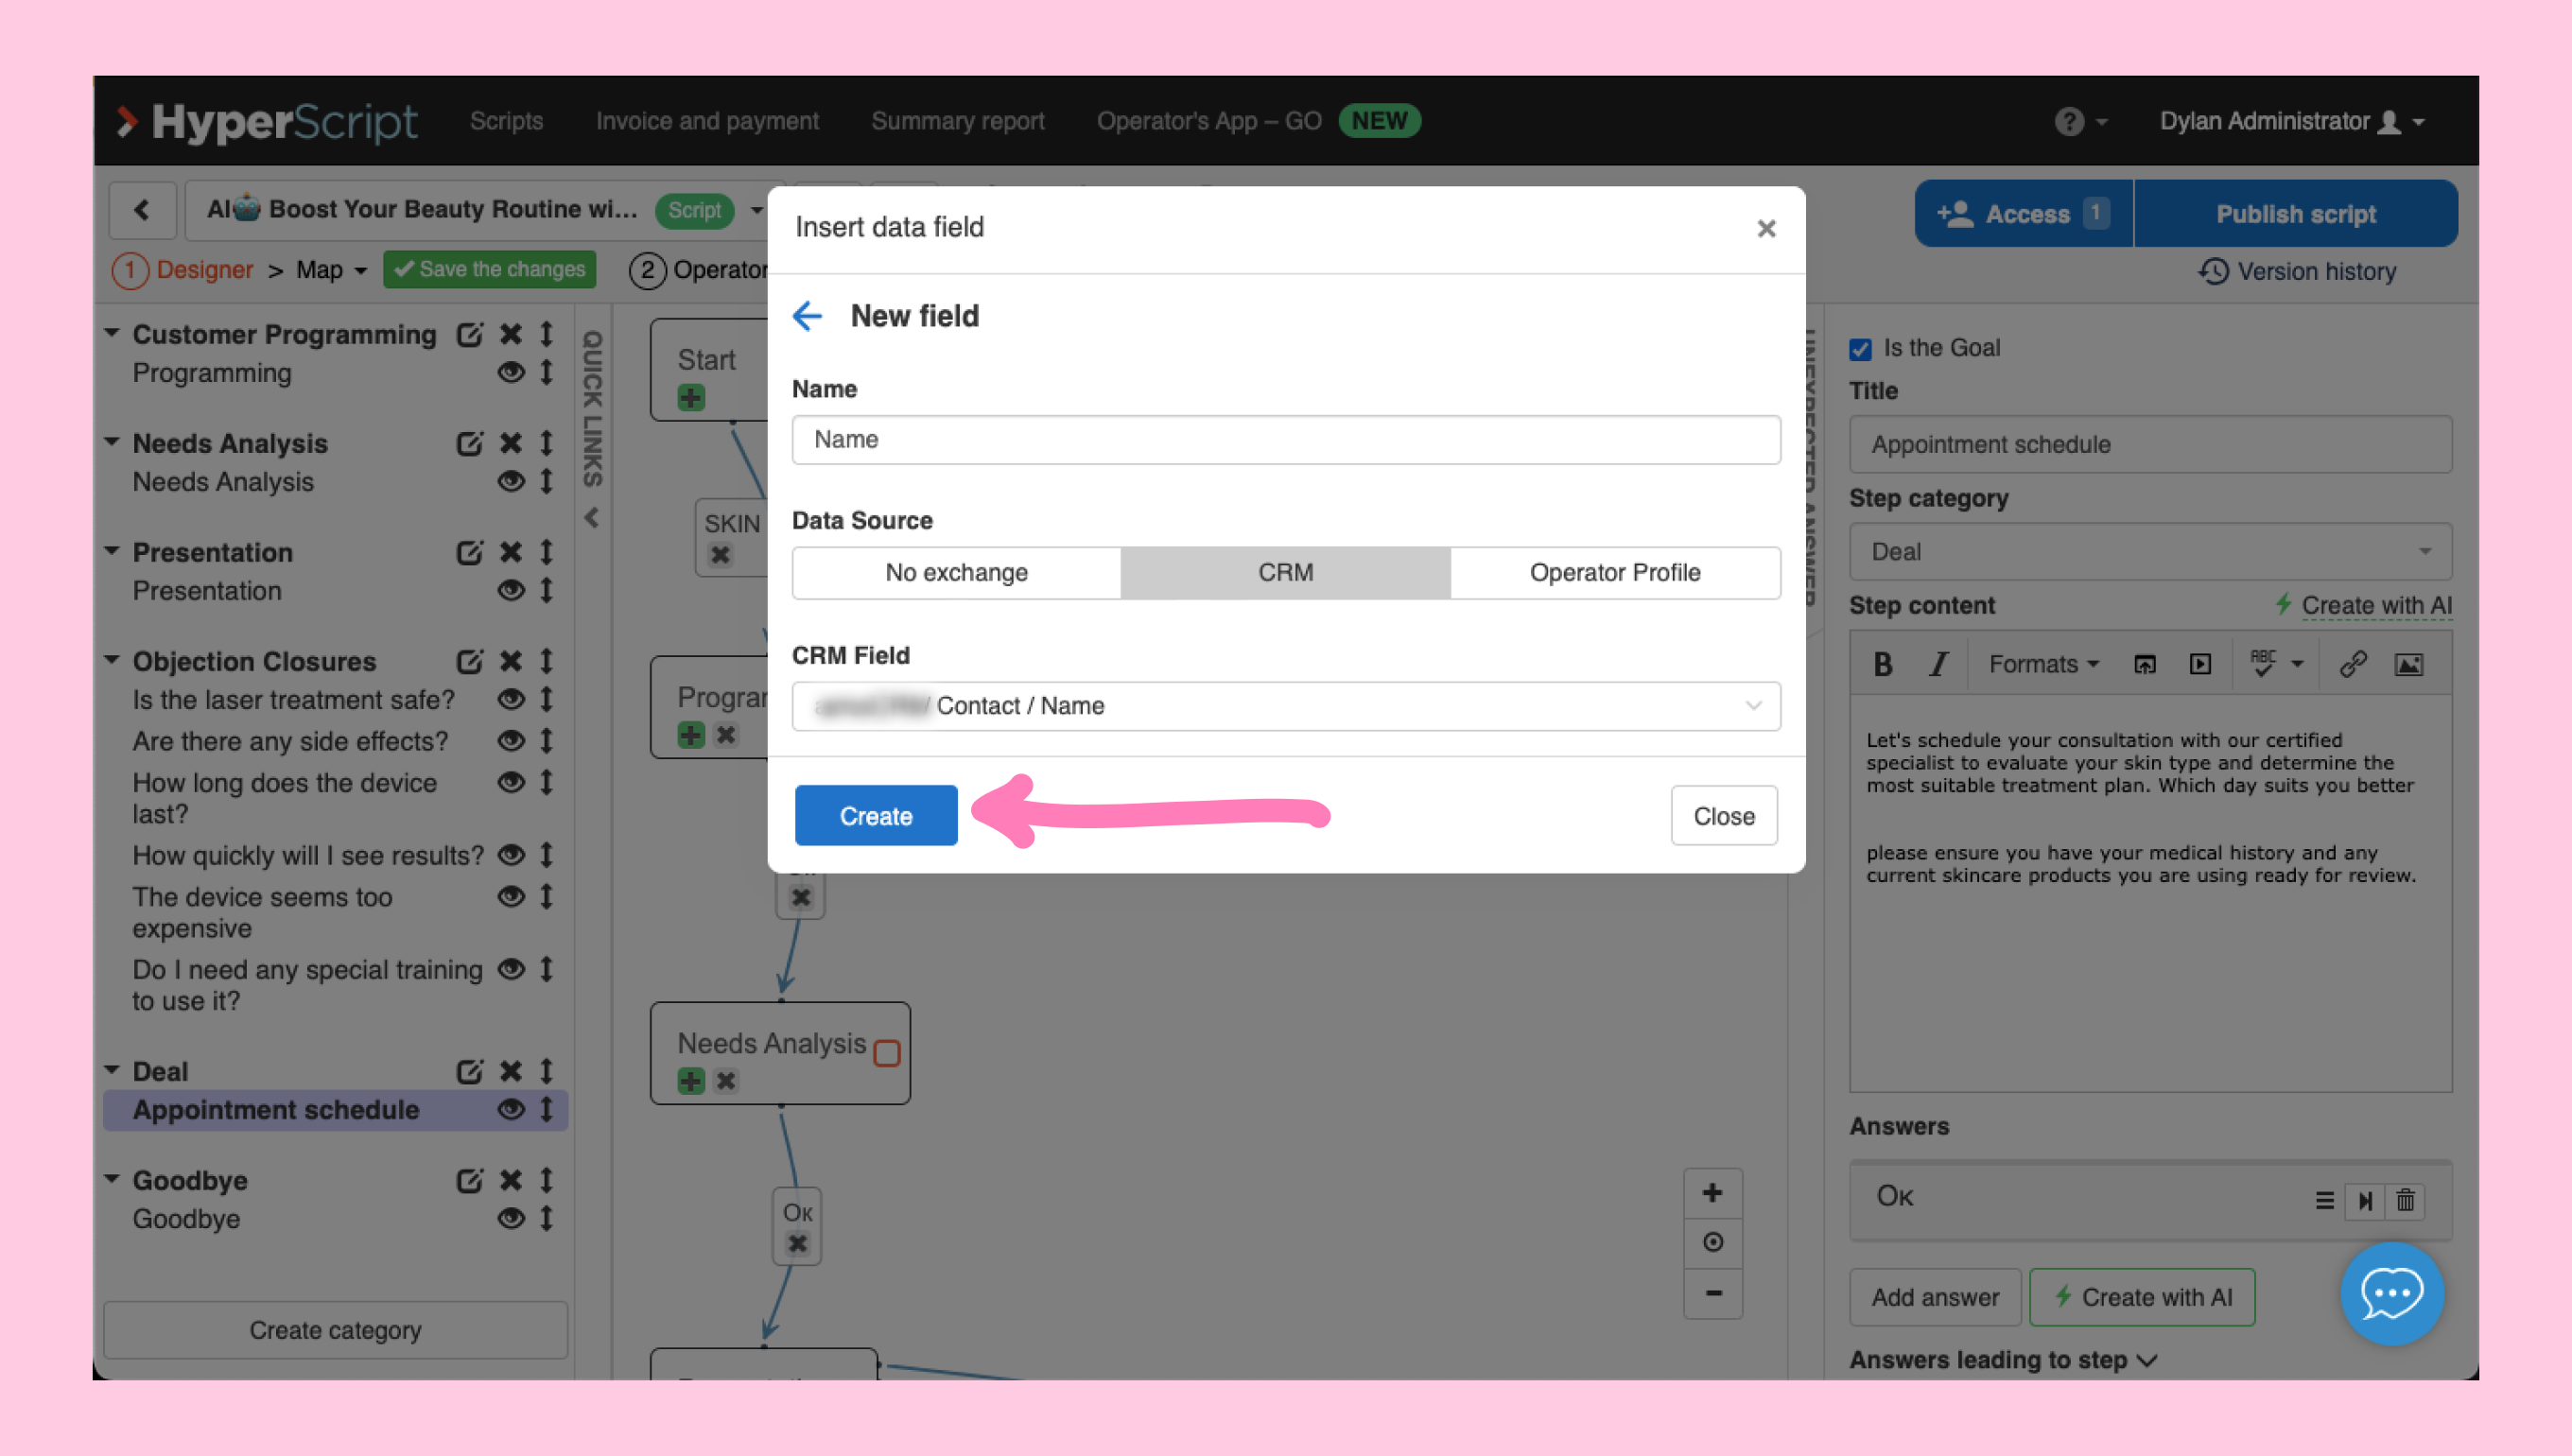The image size is (2572, 1456).
Task: Click the blue Create button
Action: click(x=875, y=816)
